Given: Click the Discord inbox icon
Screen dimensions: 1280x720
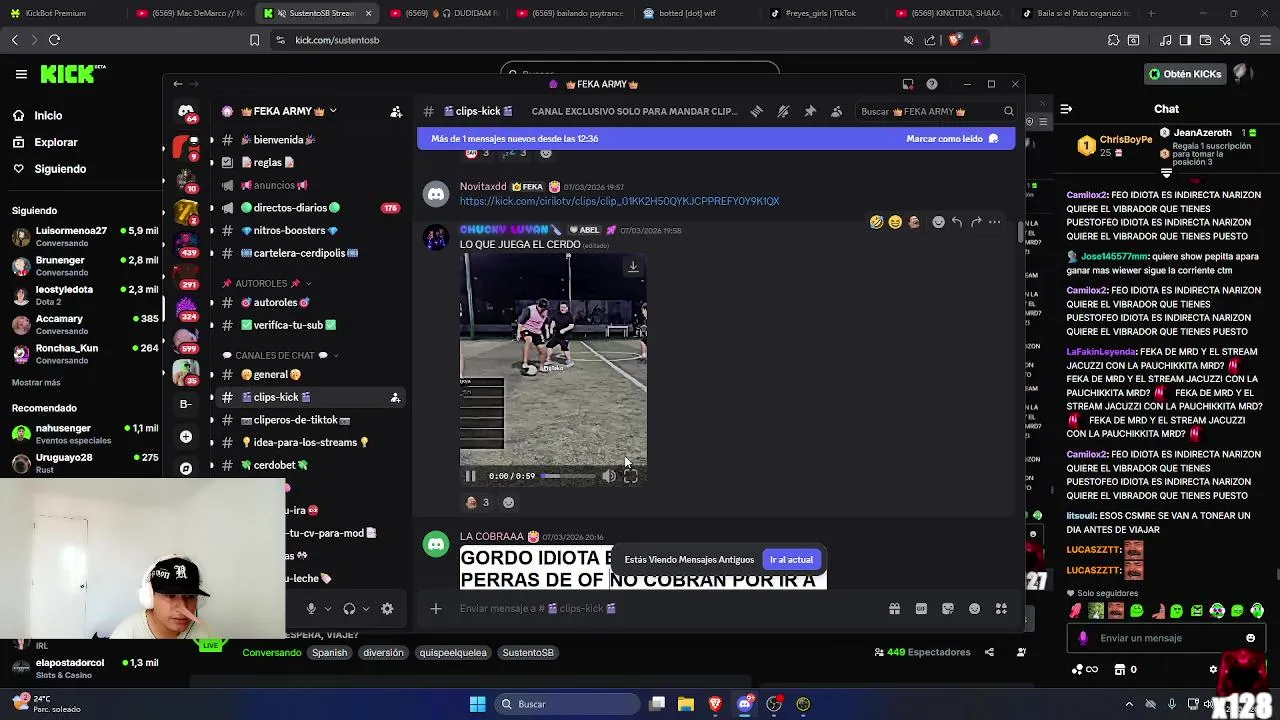Looking at the screenshot, I should pos(908,84).
